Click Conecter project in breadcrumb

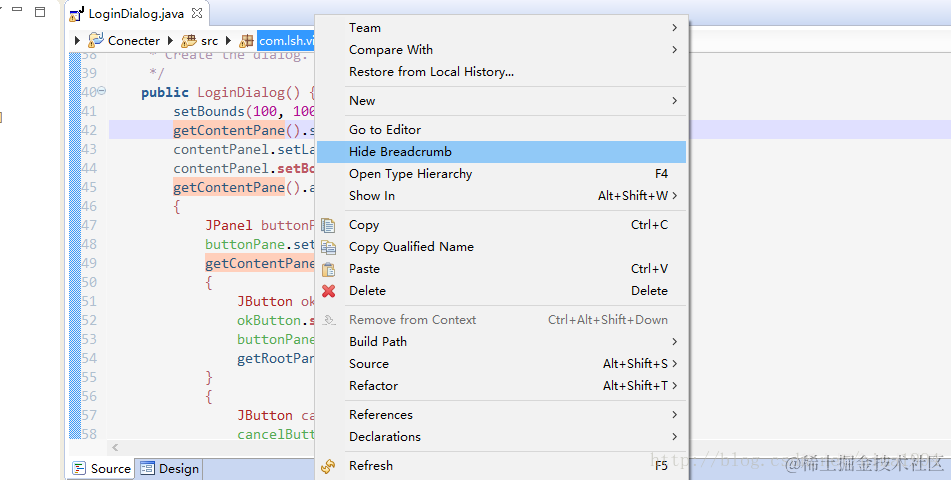[133, 41]
